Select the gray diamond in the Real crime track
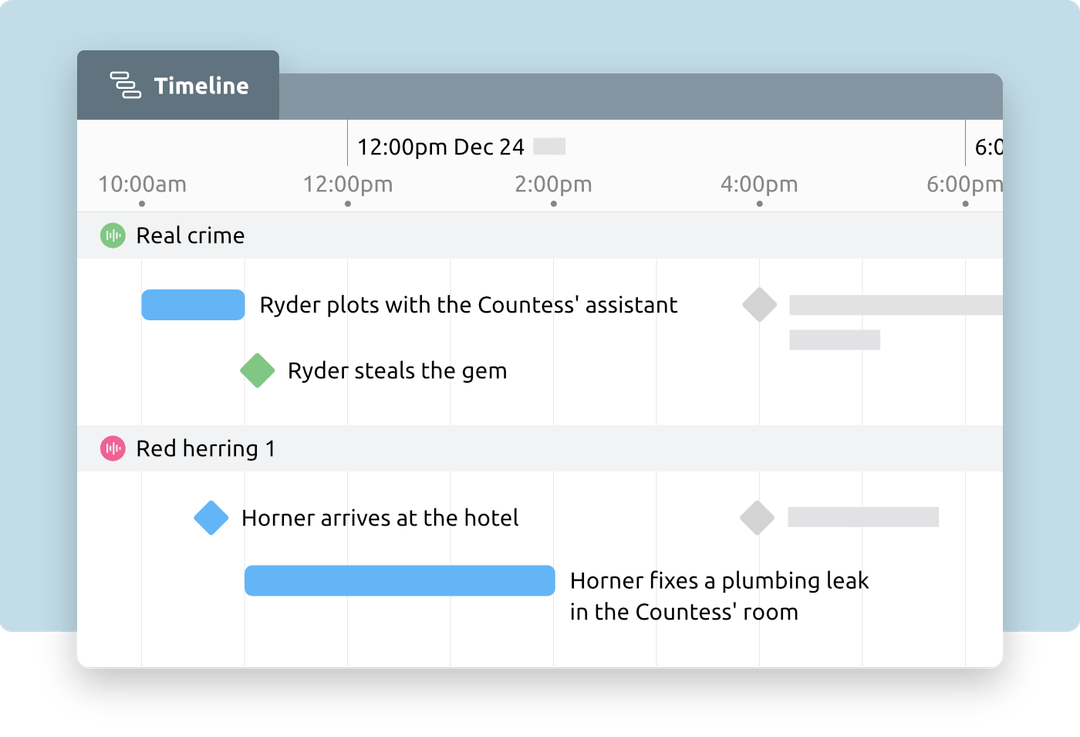The height and width of the screenshot is (737, 1080). 759,305
